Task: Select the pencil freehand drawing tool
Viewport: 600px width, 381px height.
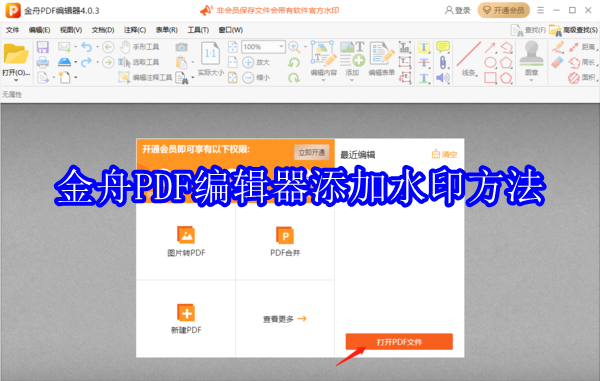Action: tap(558, 47)
